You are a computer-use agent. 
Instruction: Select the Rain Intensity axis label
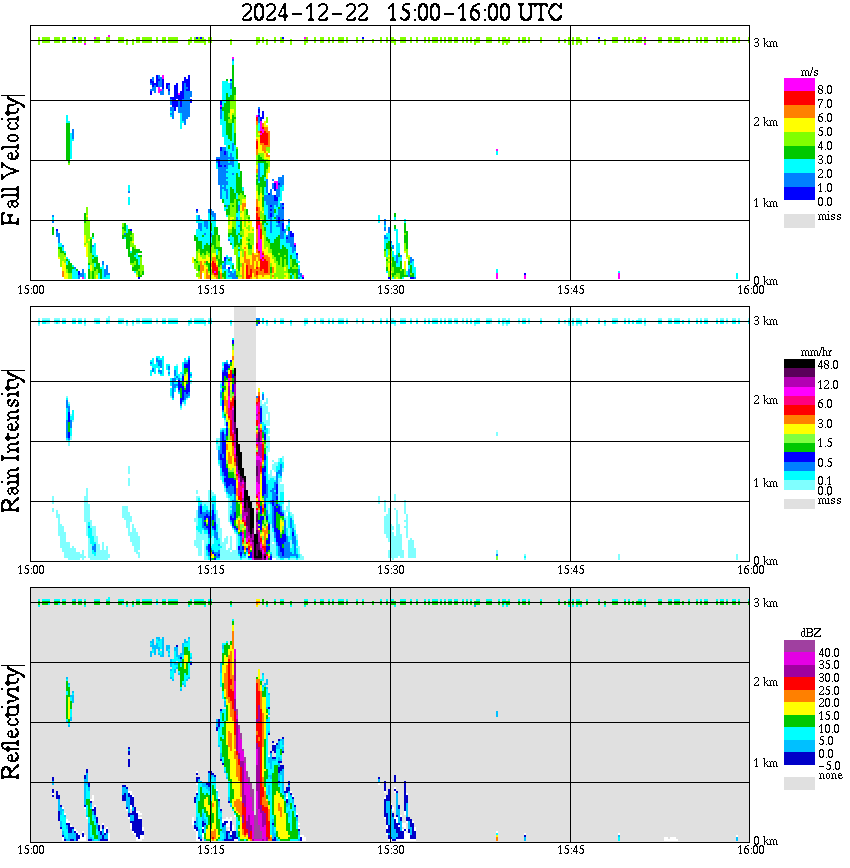tap(12, 441)
